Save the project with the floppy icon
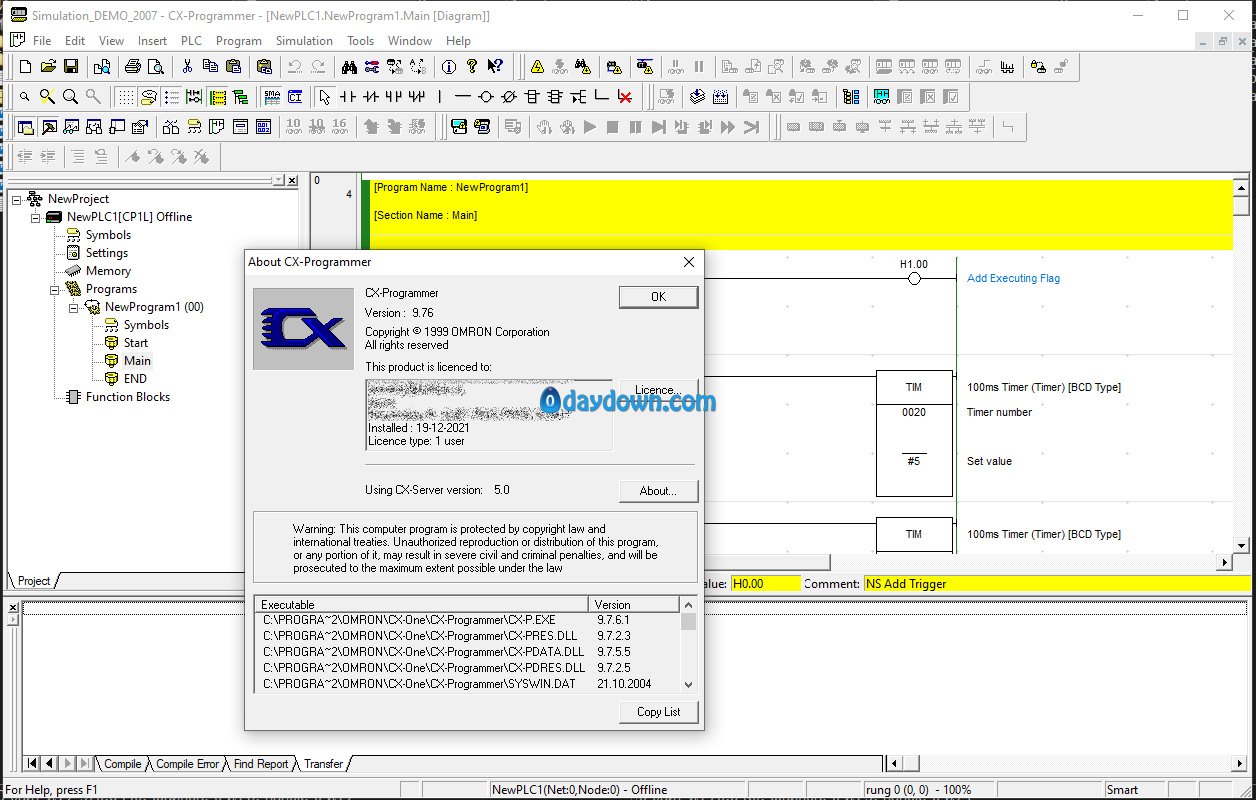The width and height of the screenshot is (1256, 800). tap(71, 67)
